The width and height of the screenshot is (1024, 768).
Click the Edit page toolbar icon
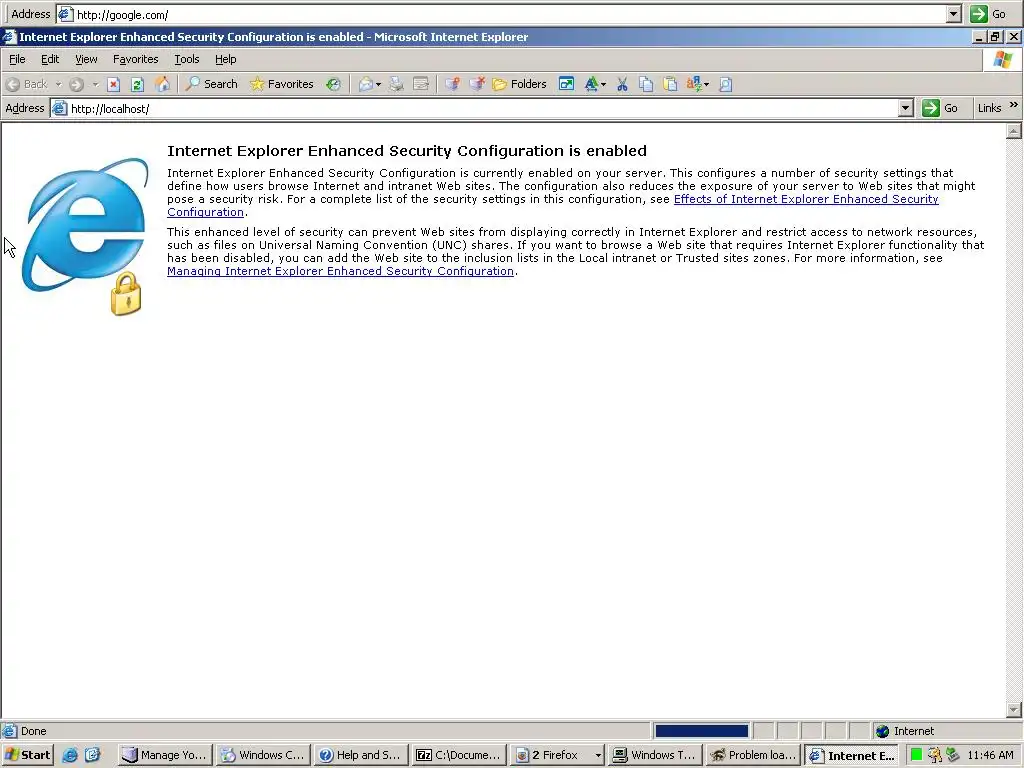coord(421,84)
